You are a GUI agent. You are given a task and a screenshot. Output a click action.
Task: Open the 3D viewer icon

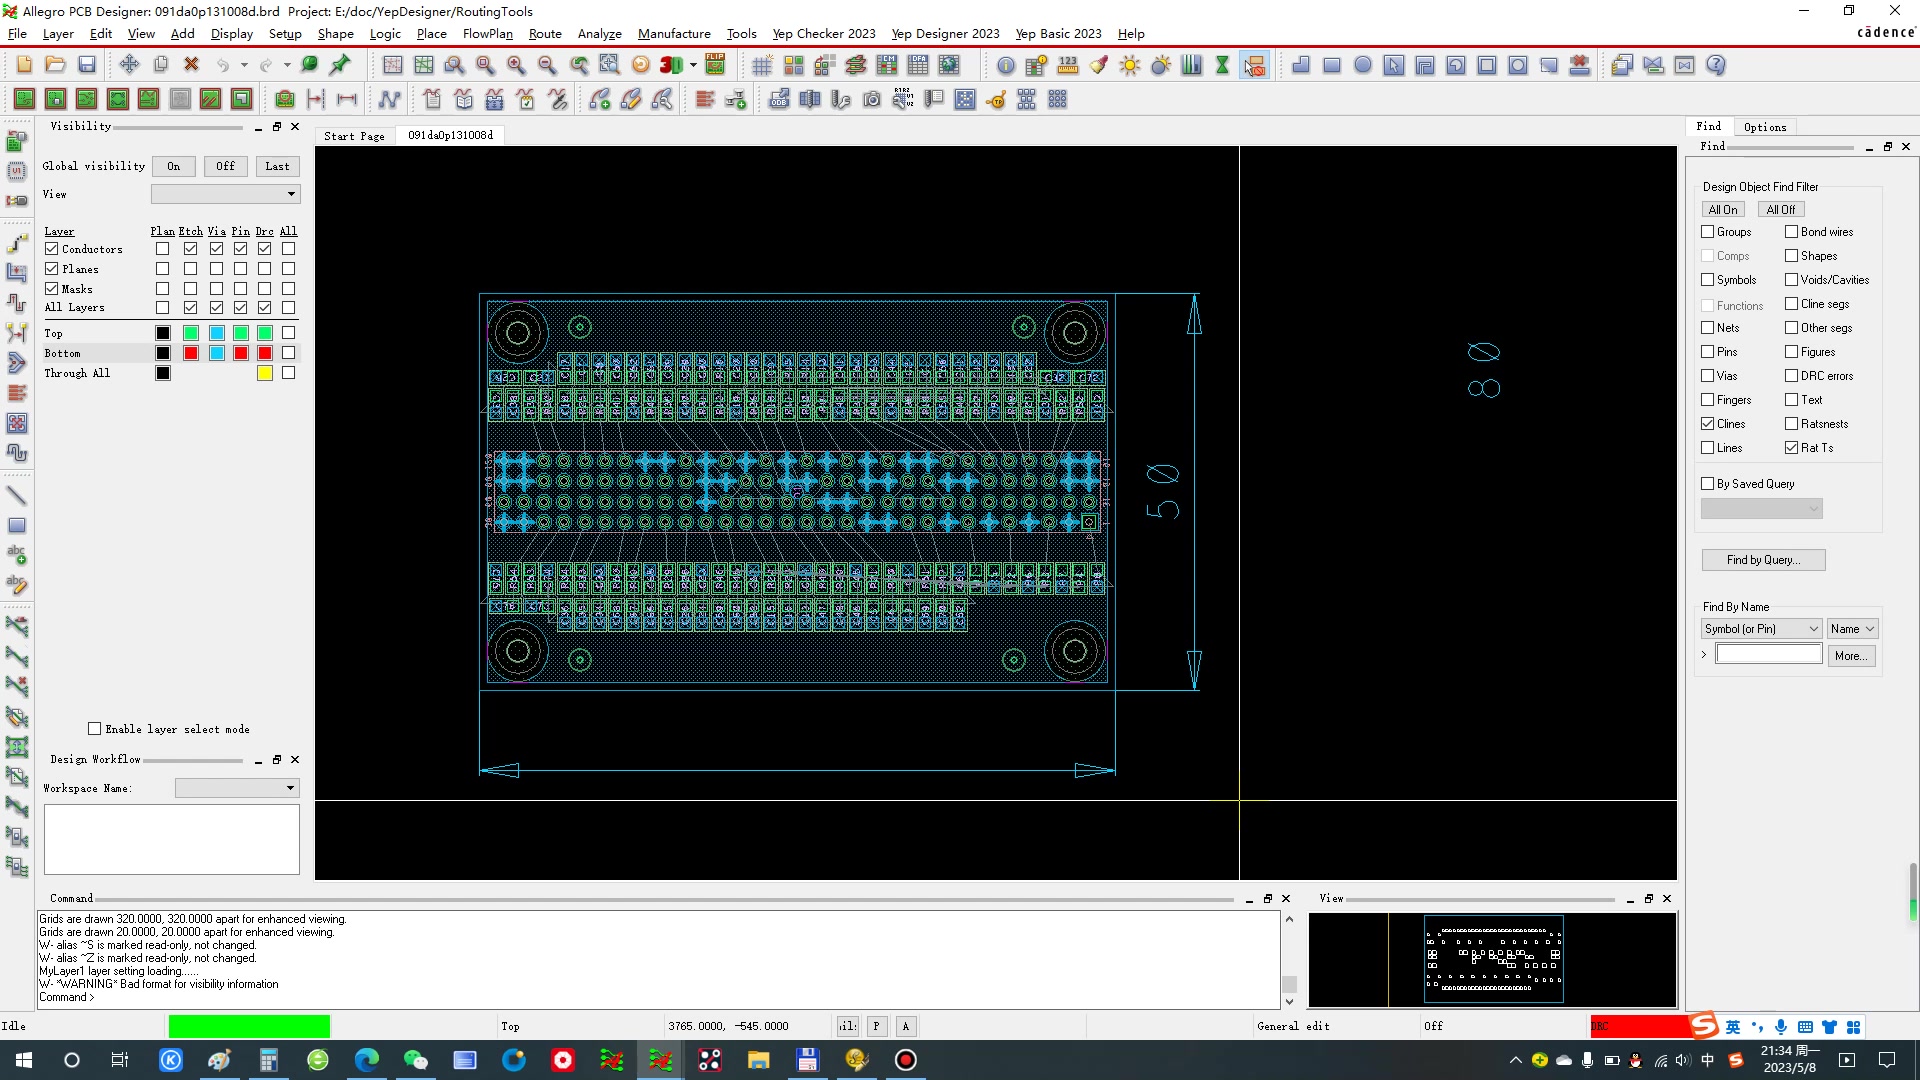(671, 65)
